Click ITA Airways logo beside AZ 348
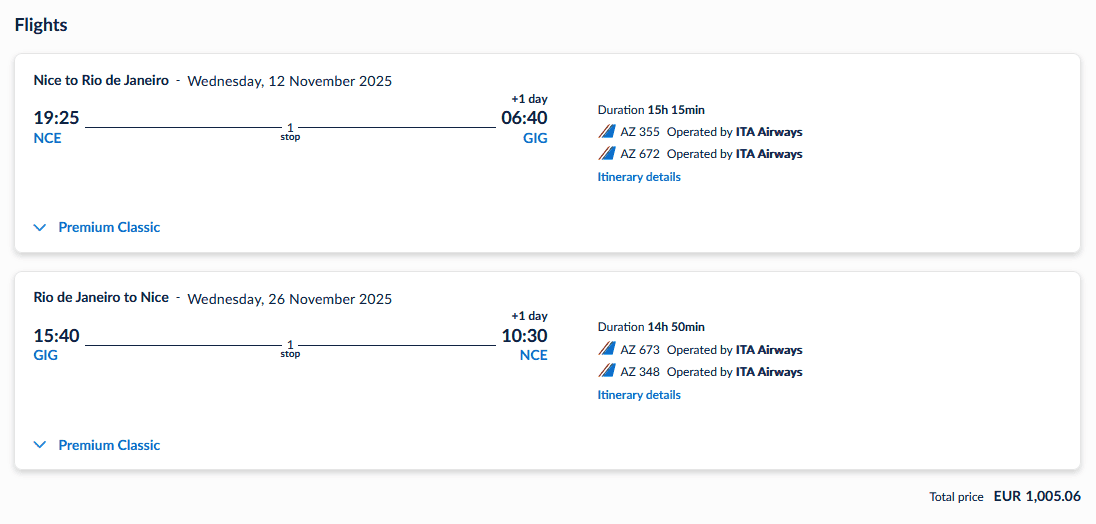The width and height of the screenshot is (1096, 524). pyautogui.click(x=606, y=372)
